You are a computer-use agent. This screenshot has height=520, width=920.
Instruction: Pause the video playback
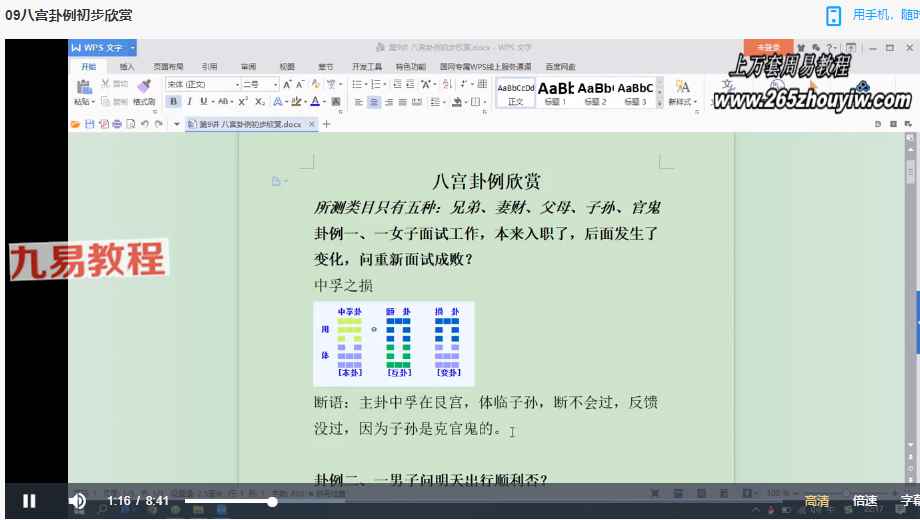29,501
